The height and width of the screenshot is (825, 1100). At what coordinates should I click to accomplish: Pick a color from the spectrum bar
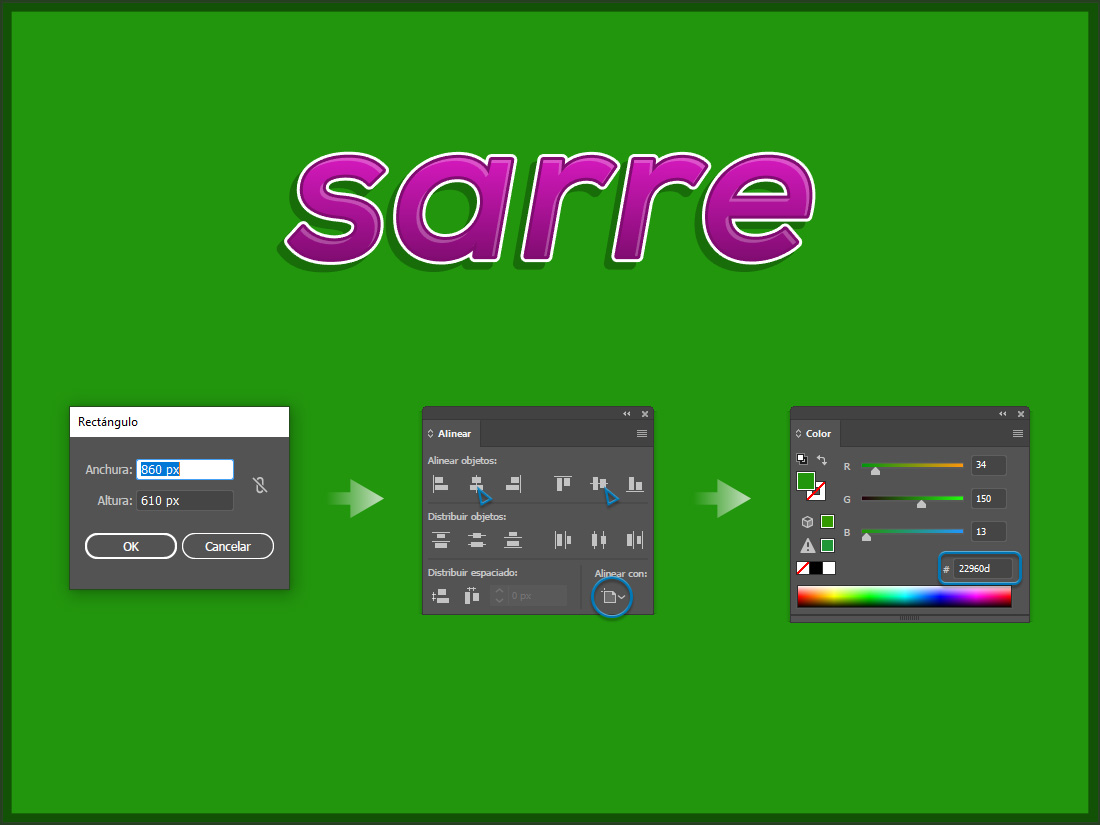pyautogui.click(x=904, y=596)
